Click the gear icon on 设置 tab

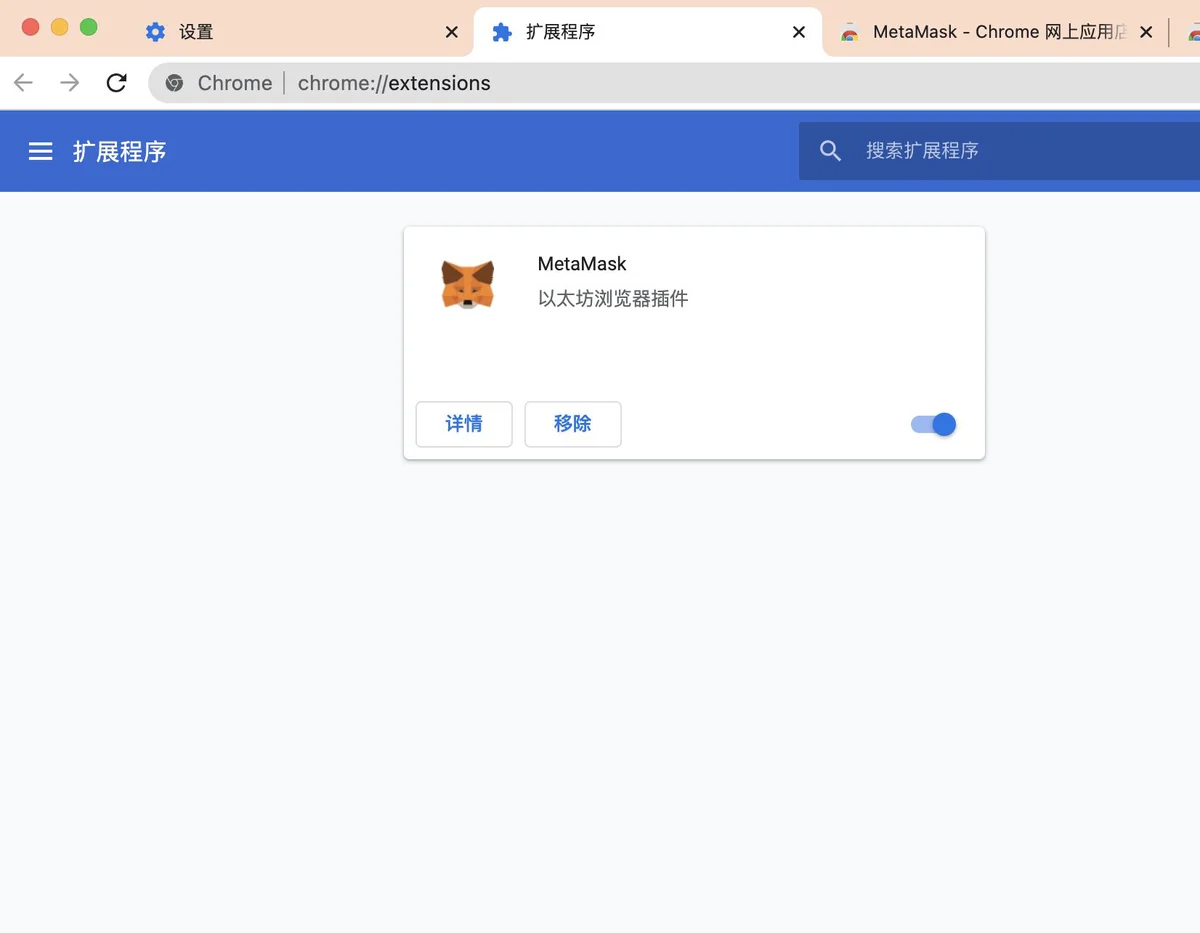[x=155, y=32]
